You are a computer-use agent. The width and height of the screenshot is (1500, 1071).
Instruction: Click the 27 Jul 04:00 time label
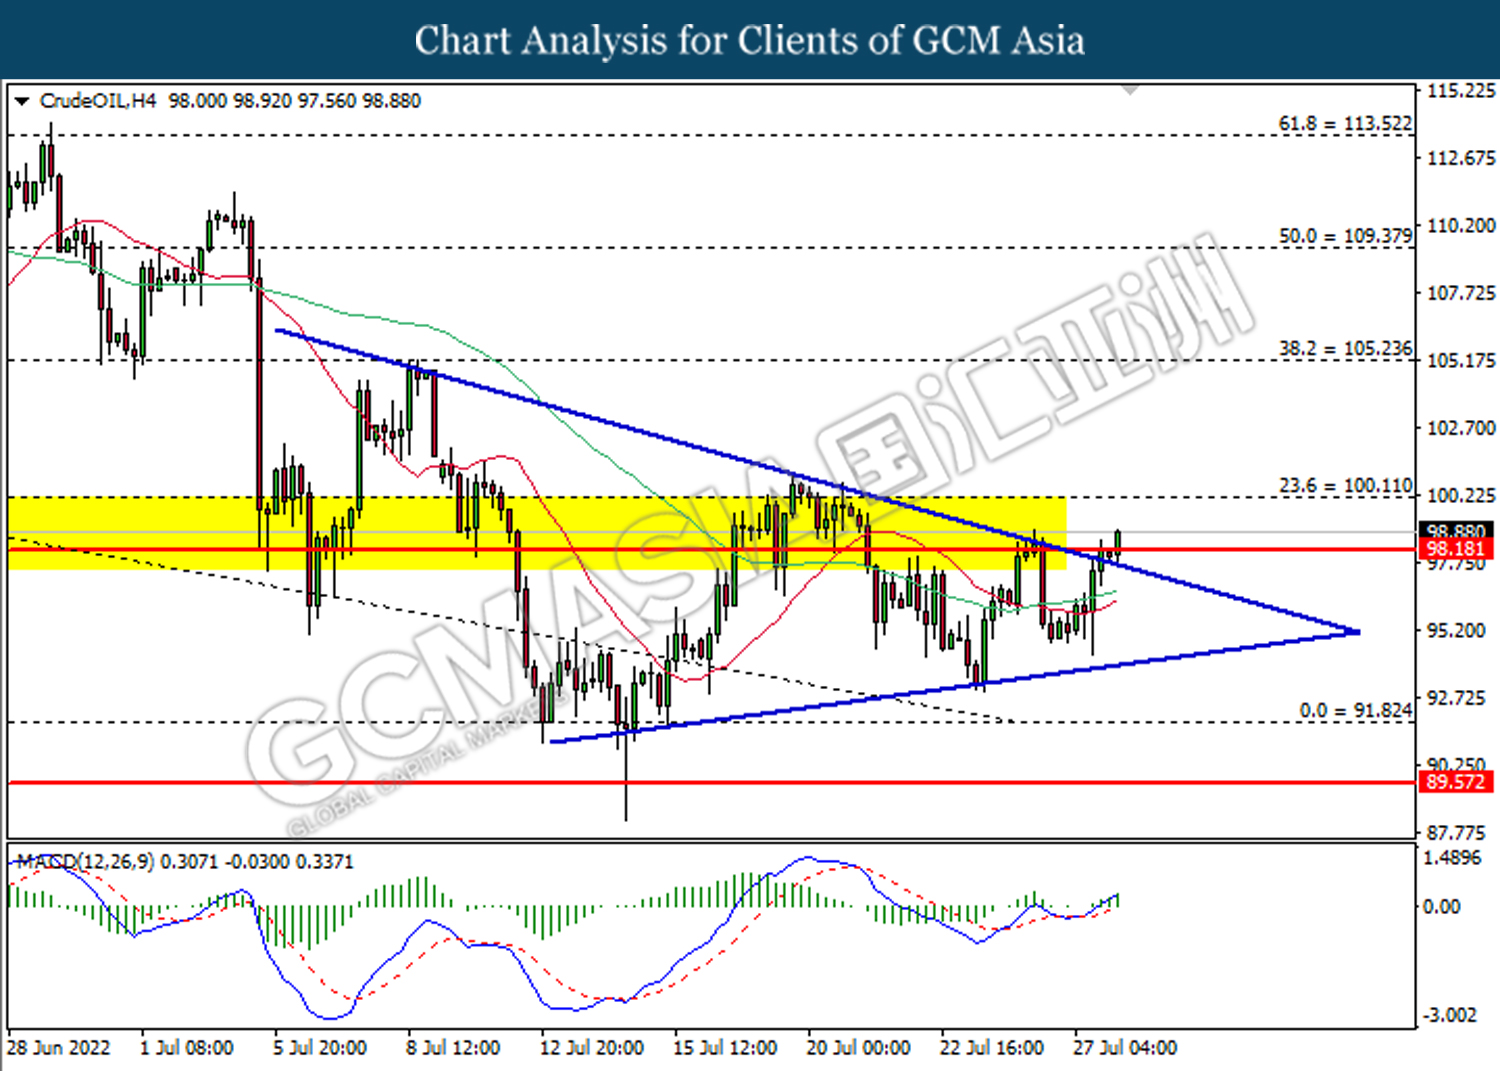click(x=1125, y=1048)
